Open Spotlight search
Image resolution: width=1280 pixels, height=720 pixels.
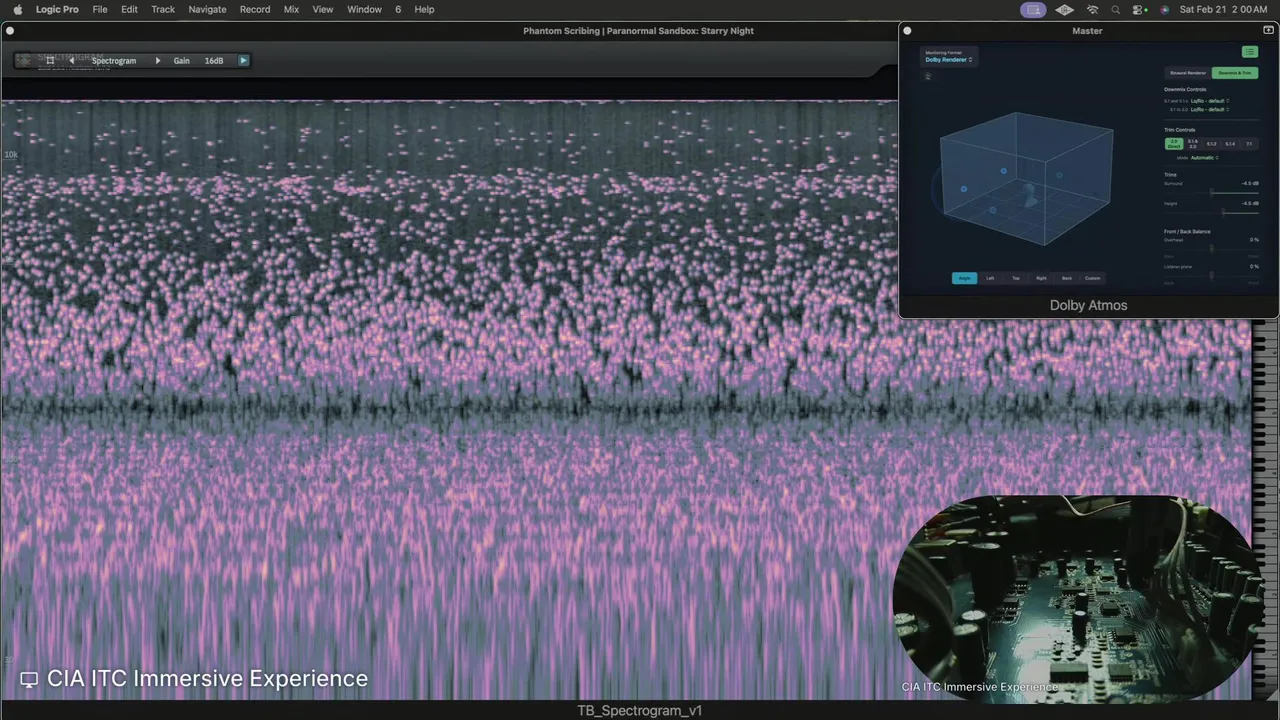tap(1115, 9)
